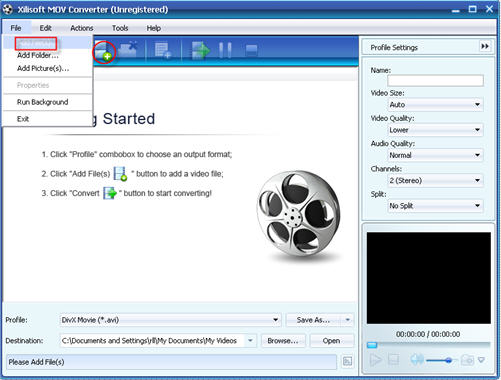Image resolution: width=501 pixels, height=380 pixels.
Task: Open the Profile combobox DivX Movie
Action: coord(170,320)
